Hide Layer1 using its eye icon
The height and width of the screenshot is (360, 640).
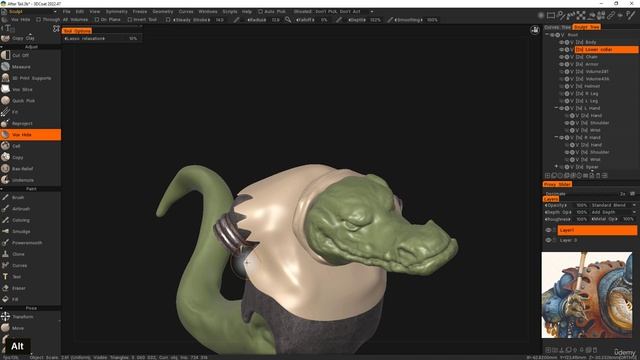click(548, 230)
